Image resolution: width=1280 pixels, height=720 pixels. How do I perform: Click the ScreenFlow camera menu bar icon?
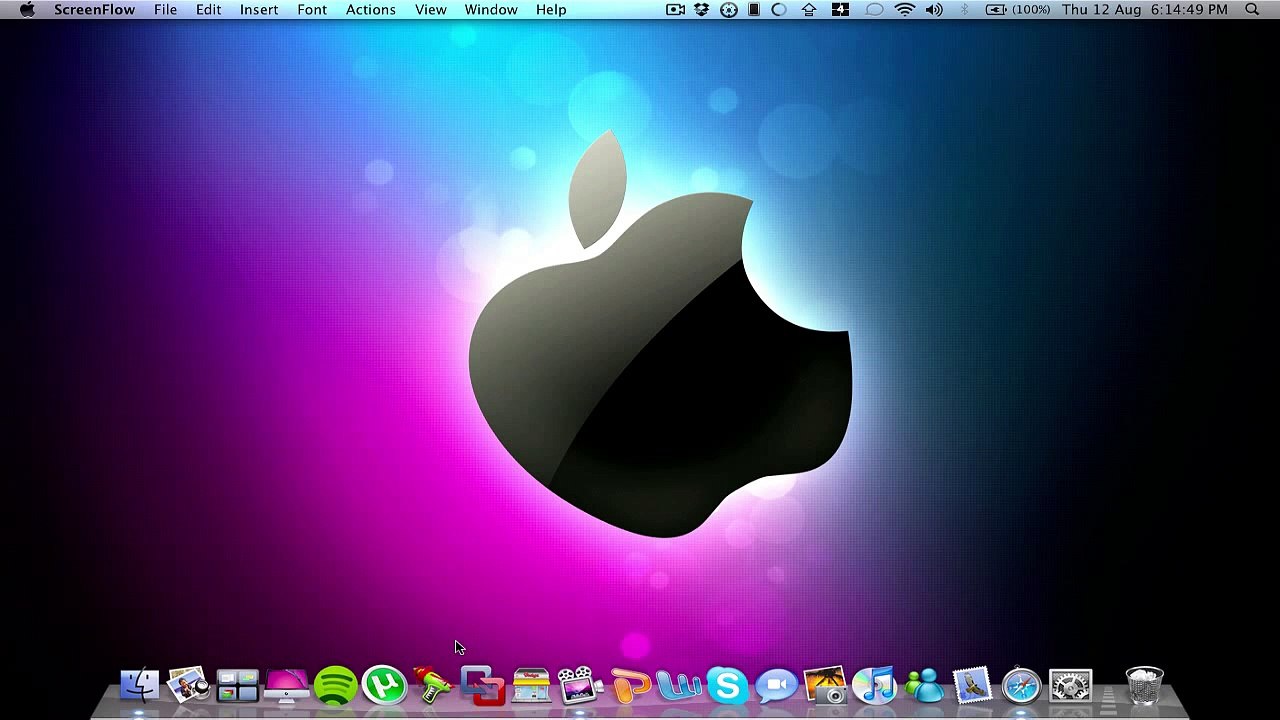point(676,10)
